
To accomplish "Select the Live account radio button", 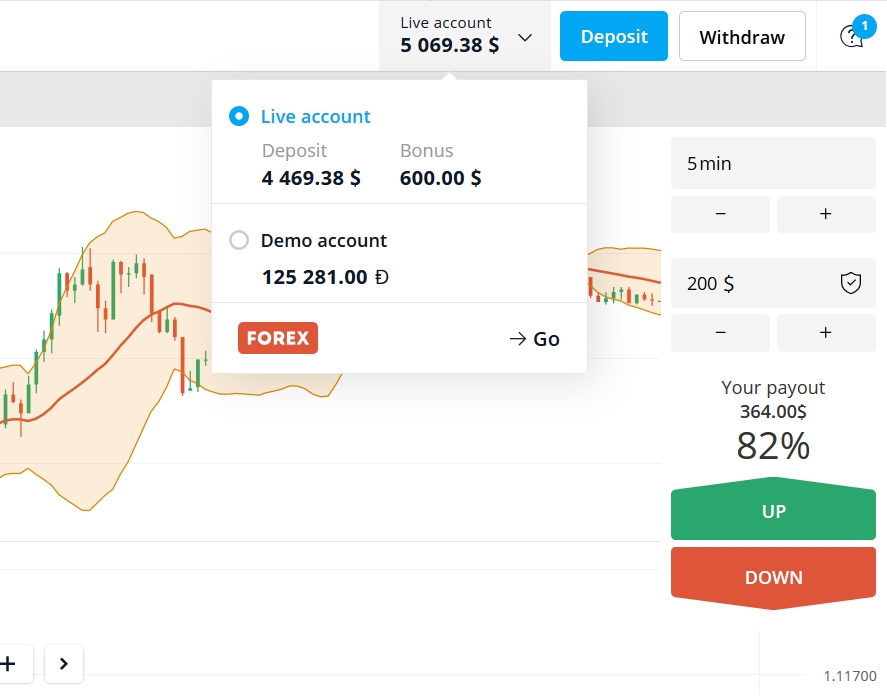I will click(239, 116).
